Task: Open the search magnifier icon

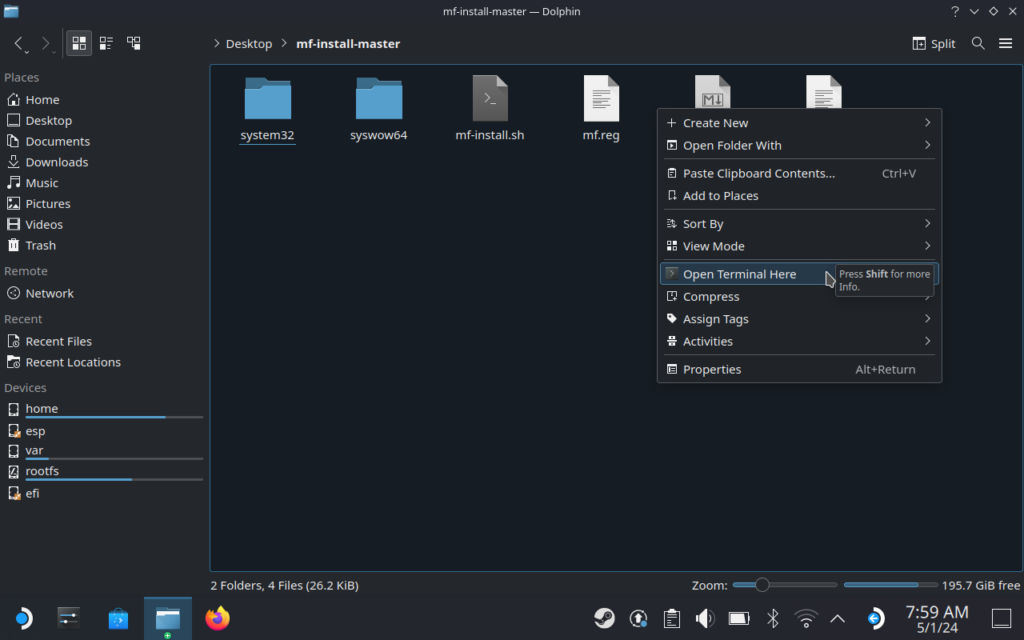Action: coord(978,43)
